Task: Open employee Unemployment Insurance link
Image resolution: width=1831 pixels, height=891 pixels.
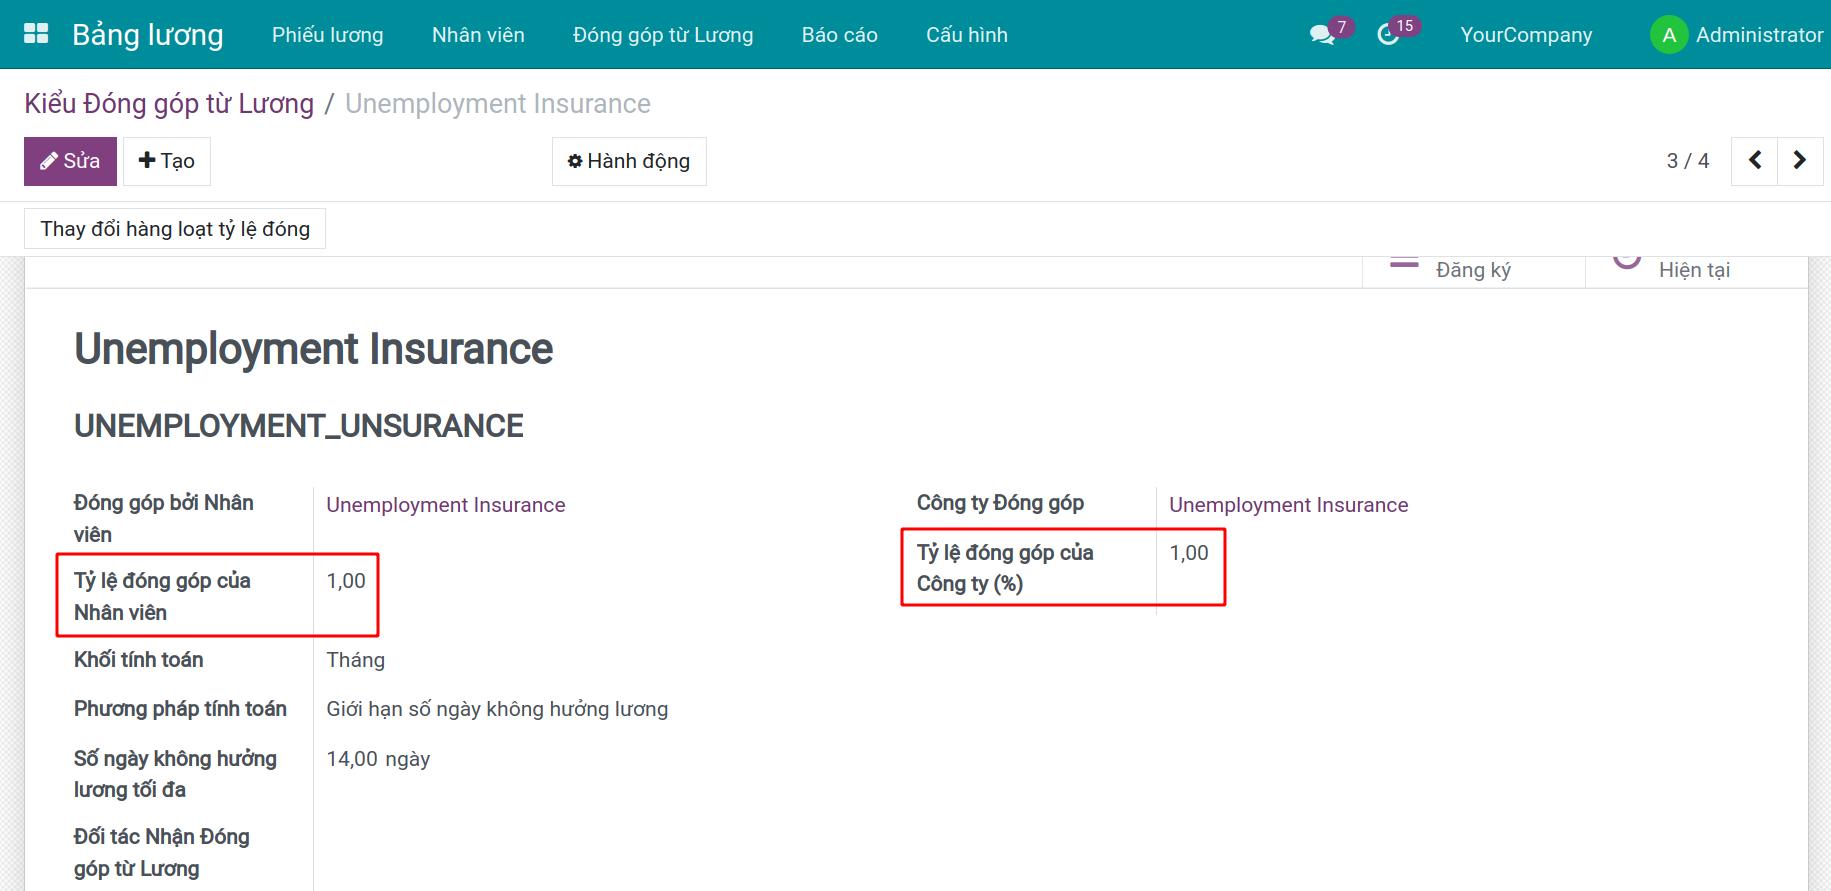Action: pos(445,505)
